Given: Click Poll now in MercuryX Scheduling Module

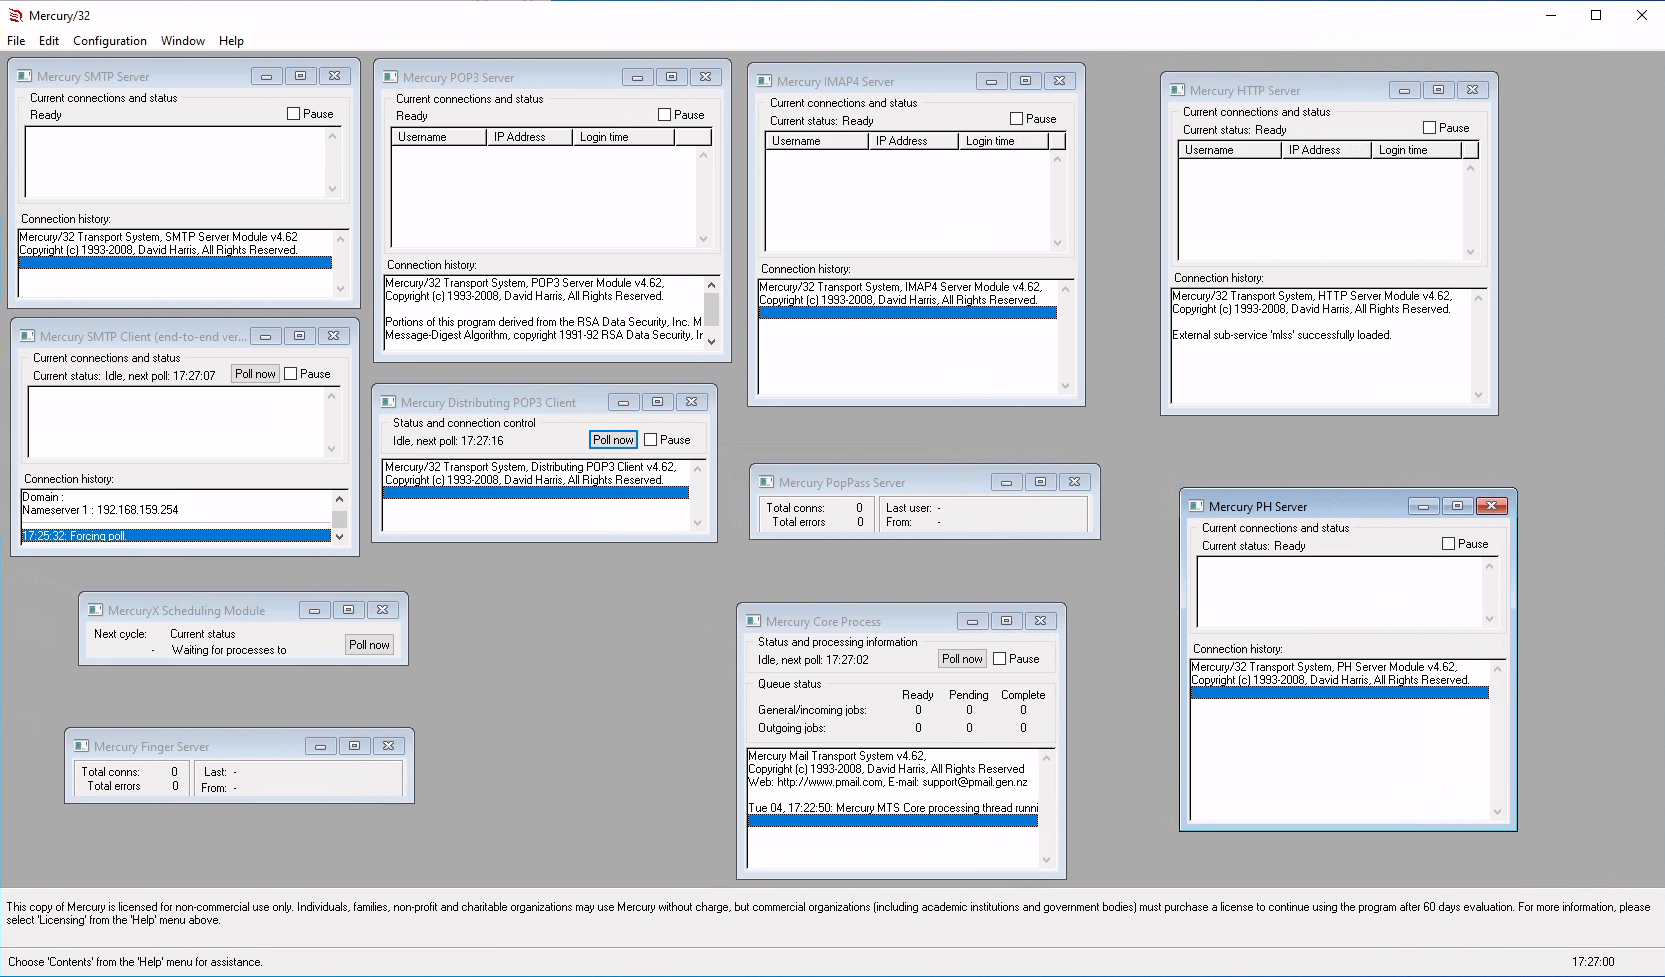Looking at the screenshot, I should [x=369, y=645].
